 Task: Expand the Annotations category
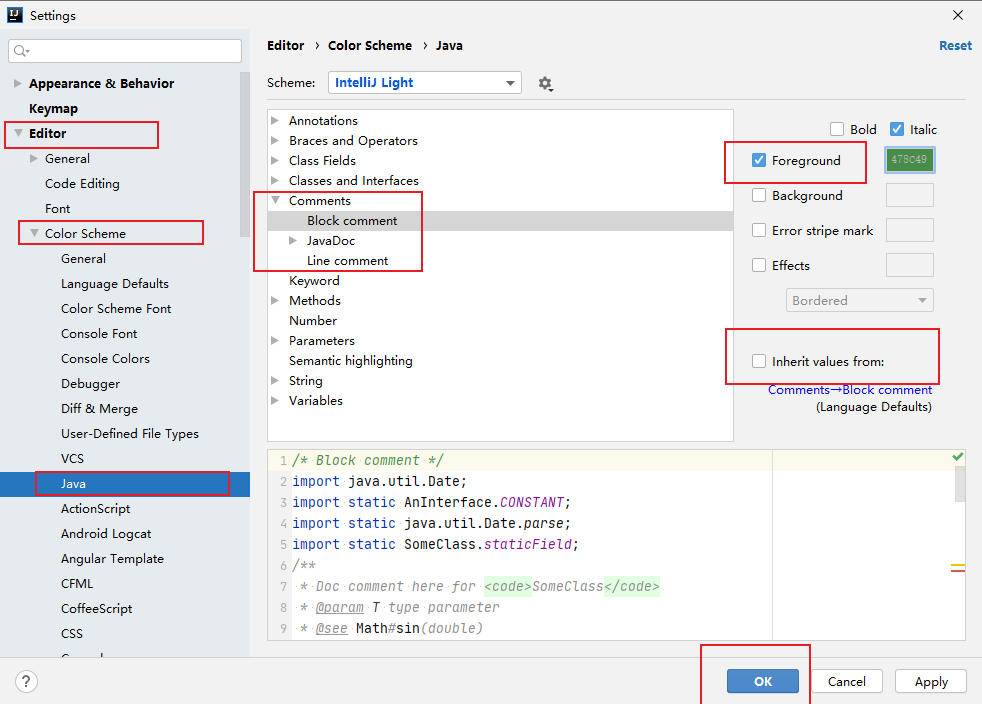[275, 120]
